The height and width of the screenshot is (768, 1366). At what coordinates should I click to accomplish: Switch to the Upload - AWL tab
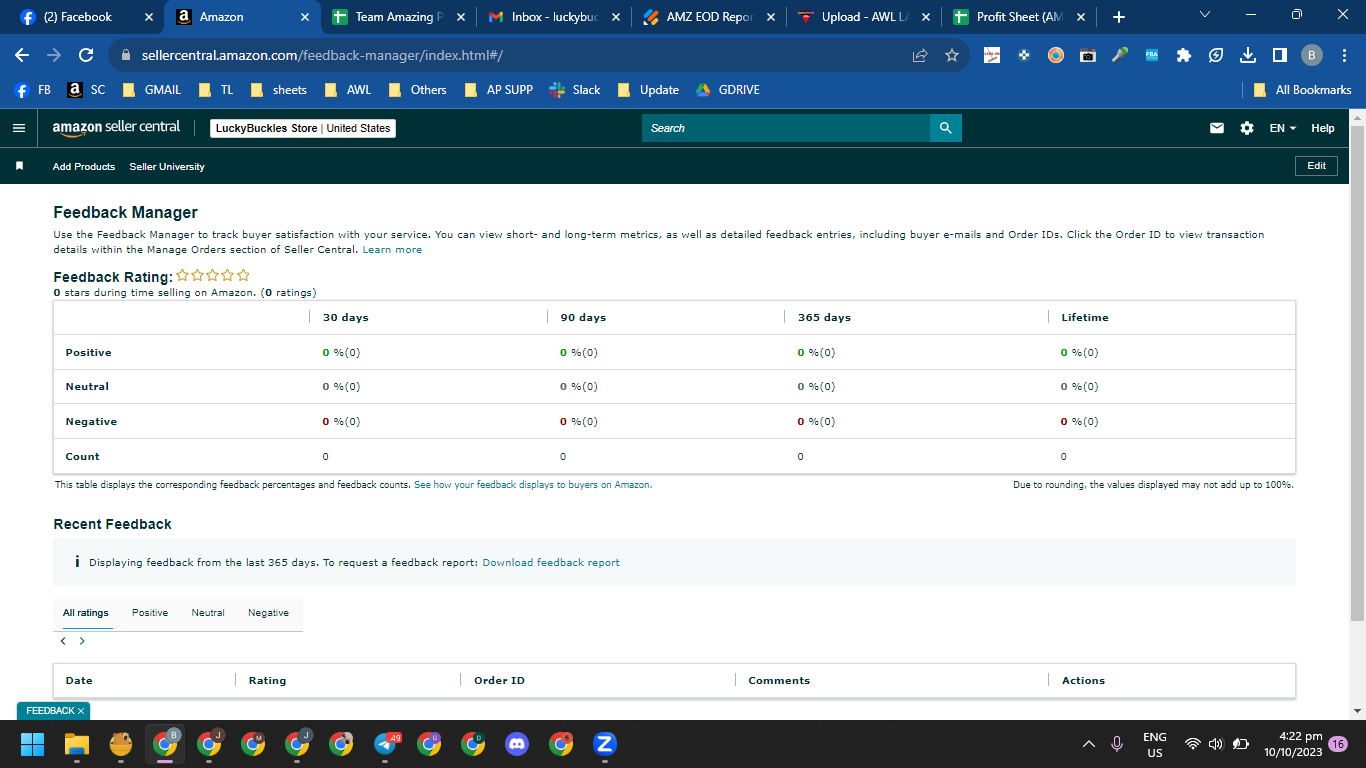click(863, 17)
